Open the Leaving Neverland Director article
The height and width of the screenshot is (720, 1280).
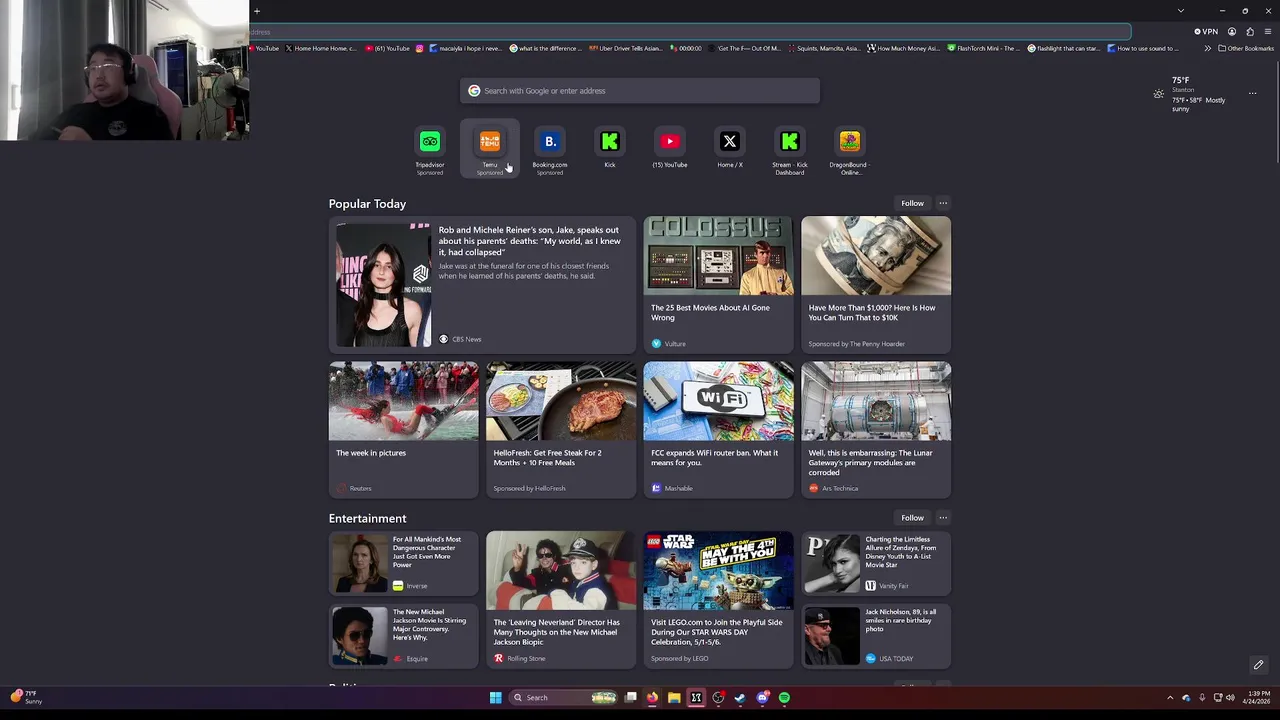[x=561, y=599]
